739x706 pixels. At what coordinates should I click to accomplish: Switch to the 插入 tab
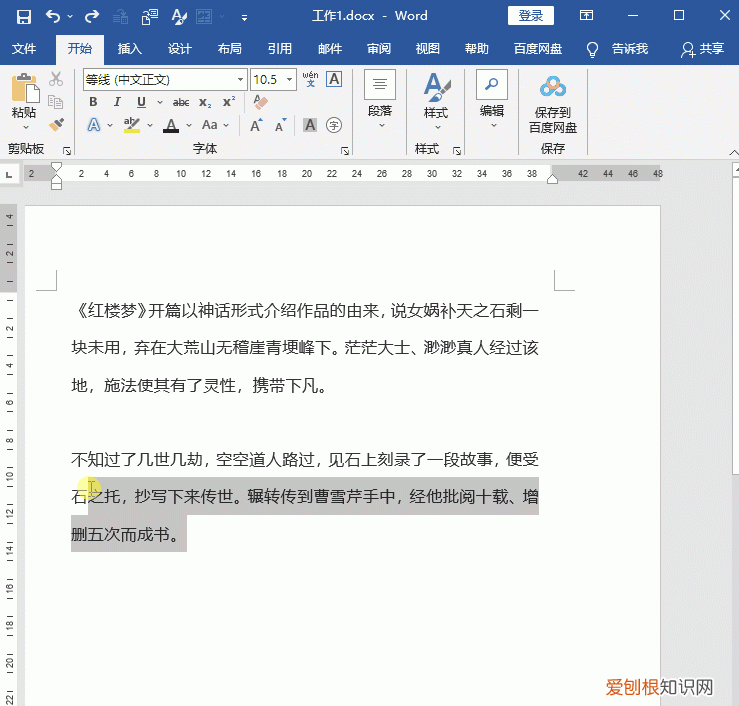[x=130, y=49]
